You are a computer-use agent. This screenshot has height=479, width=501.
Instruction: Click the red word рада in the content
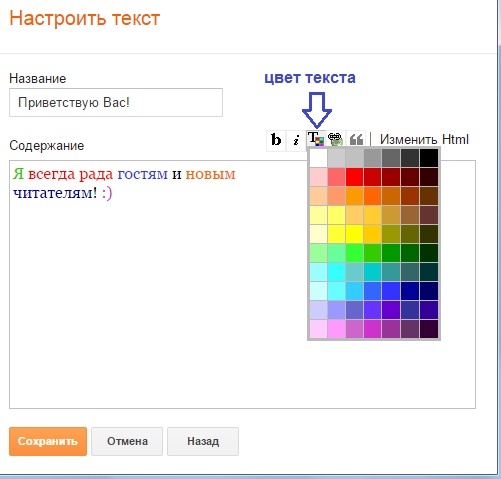pos(96,175)
